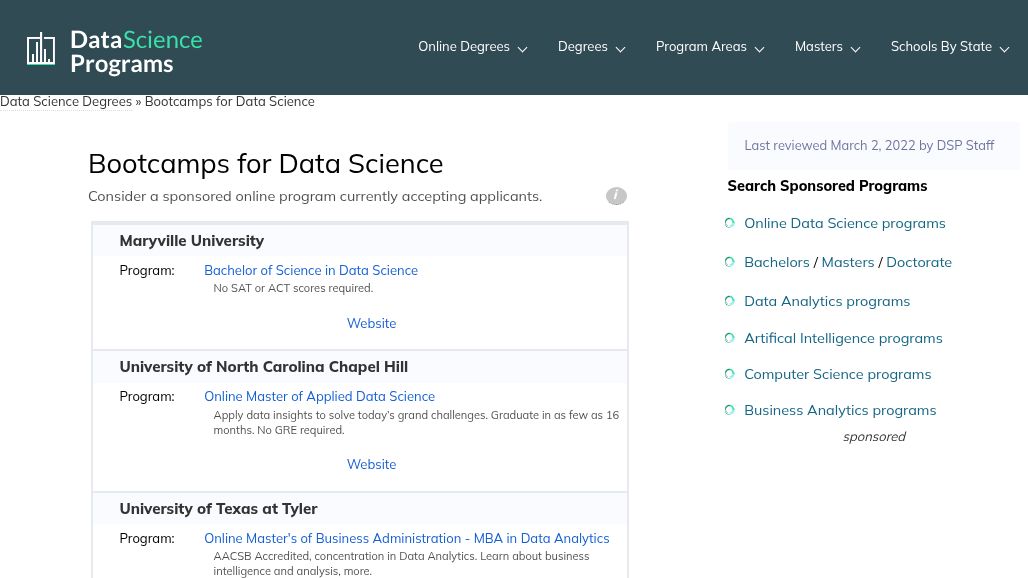Click bullet icon beside Online Data Science programs
Viewport: 1028px width, 578px height.
point(730,223)
